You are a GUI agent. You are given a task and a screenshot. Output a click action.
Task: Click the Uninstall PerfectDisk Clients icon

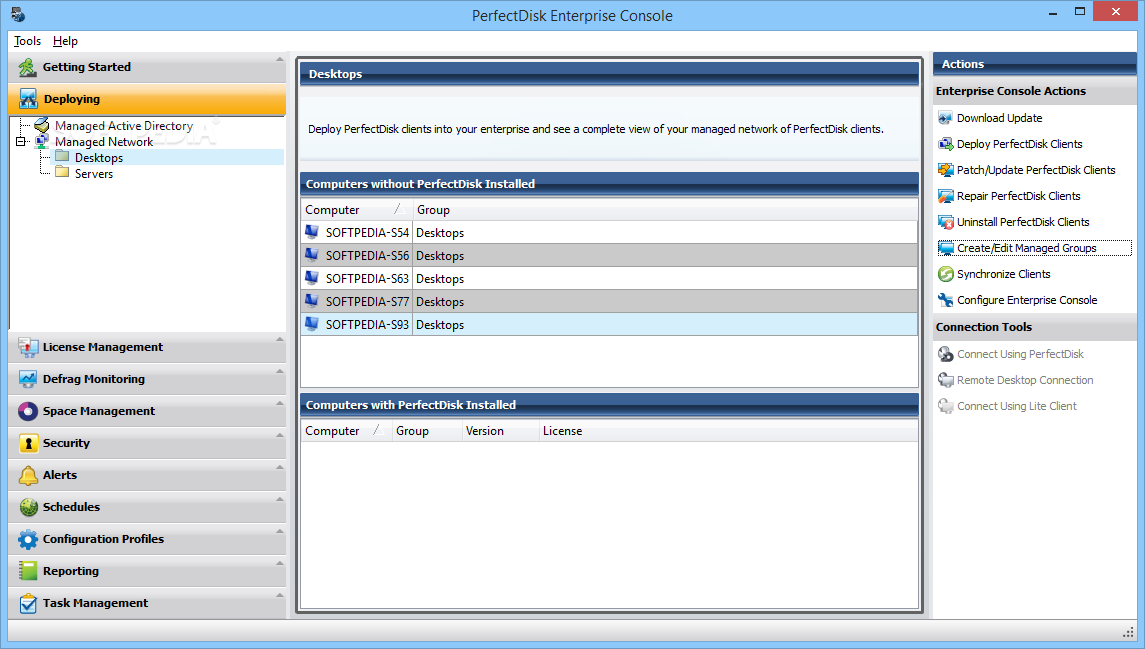(x=946, y=222)
